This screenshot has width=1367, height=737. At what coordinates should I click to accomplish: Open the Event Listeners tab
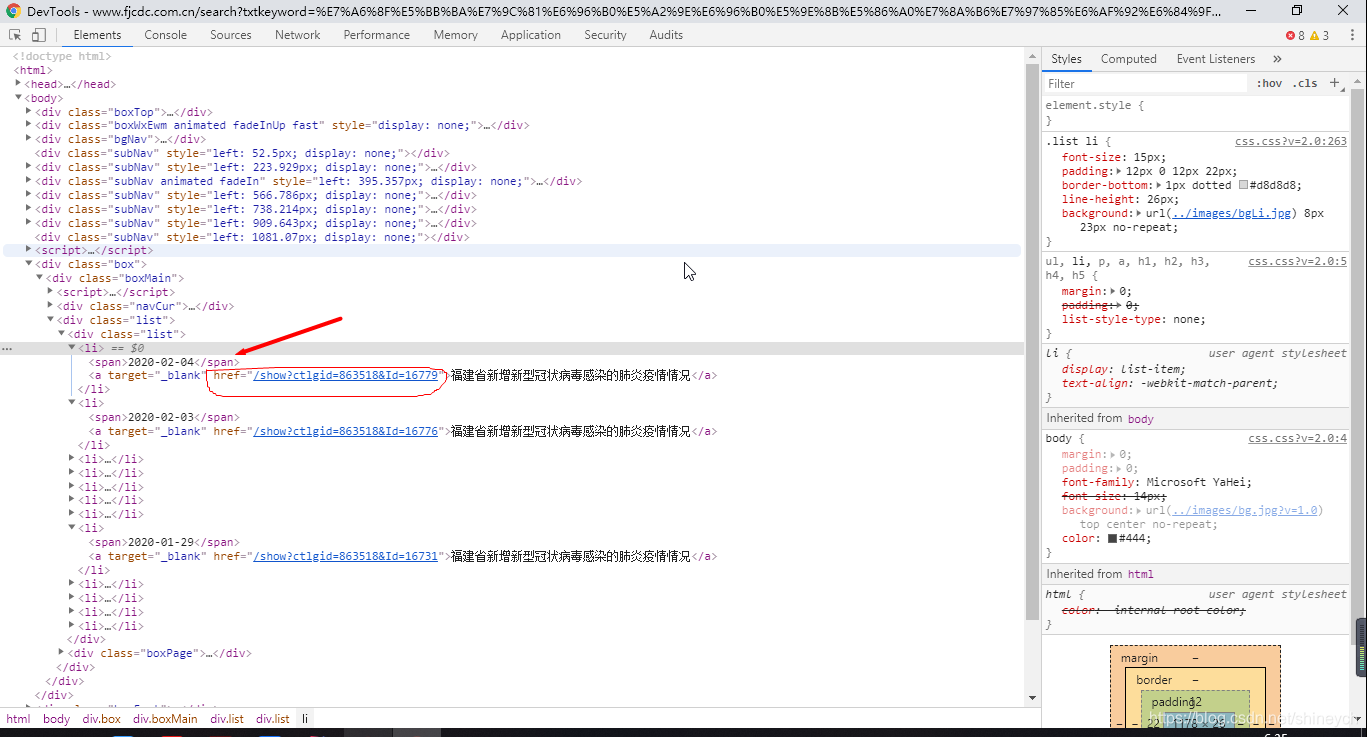point(1215,59)
